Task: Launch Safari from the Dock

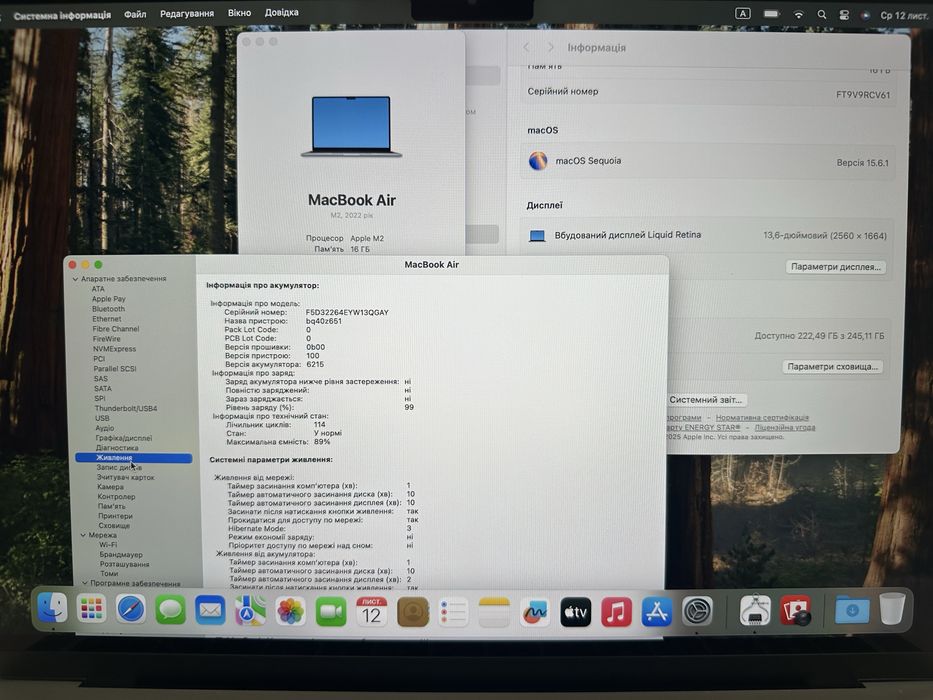Action: [131, 610]
